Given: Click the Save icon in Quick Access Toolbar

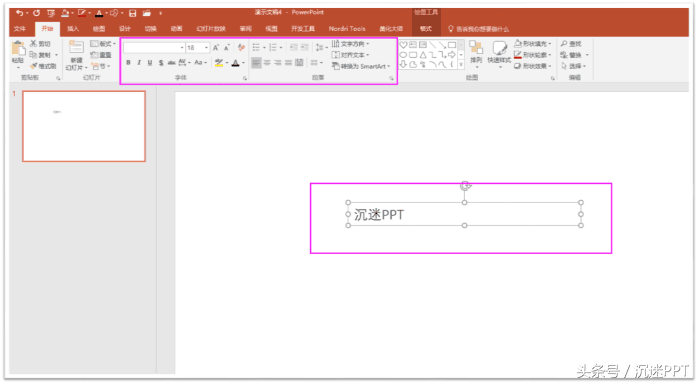Looking at the screenshot, I should pos(132,13).
